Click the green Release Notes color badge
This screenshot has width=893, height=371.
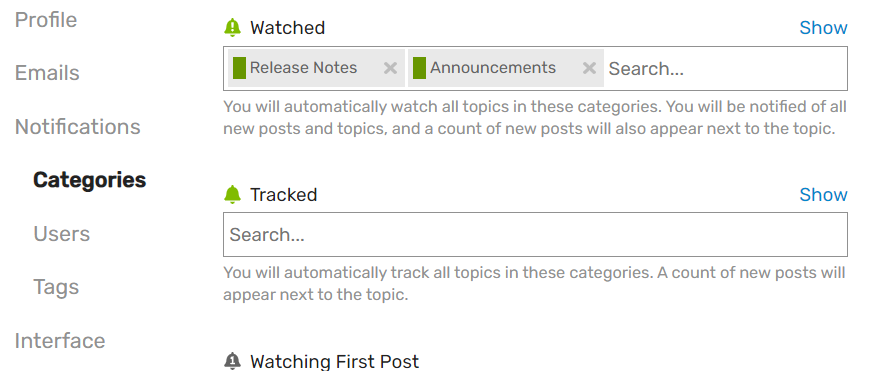239,68
